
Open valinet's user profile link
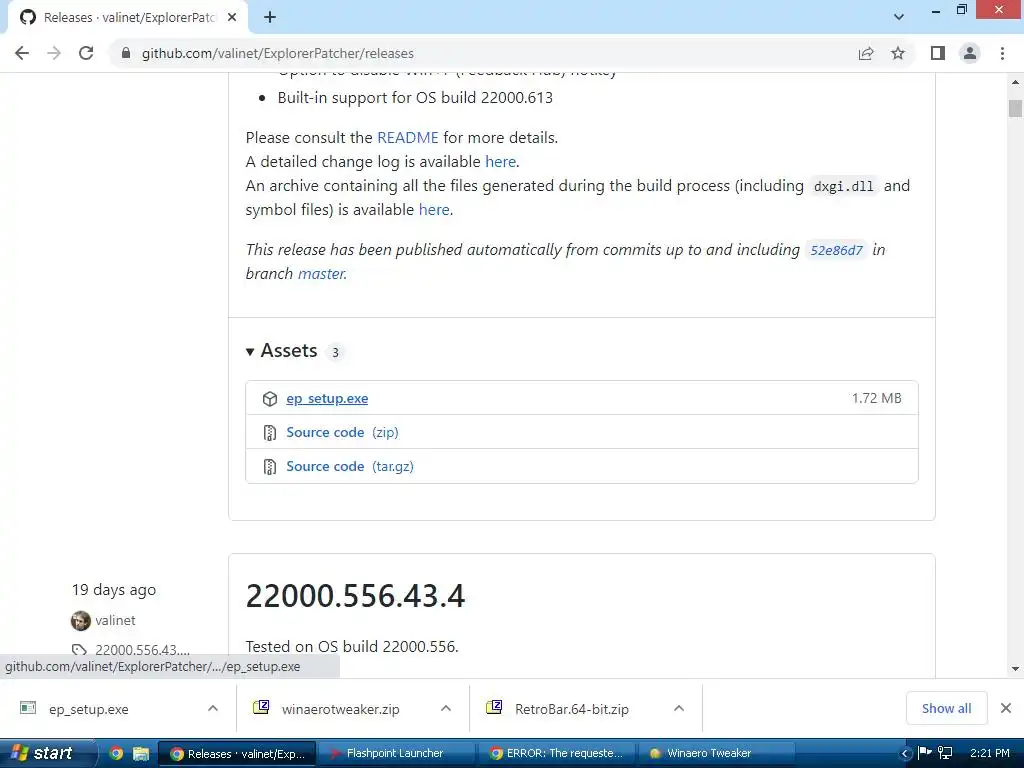coord(115,620)
